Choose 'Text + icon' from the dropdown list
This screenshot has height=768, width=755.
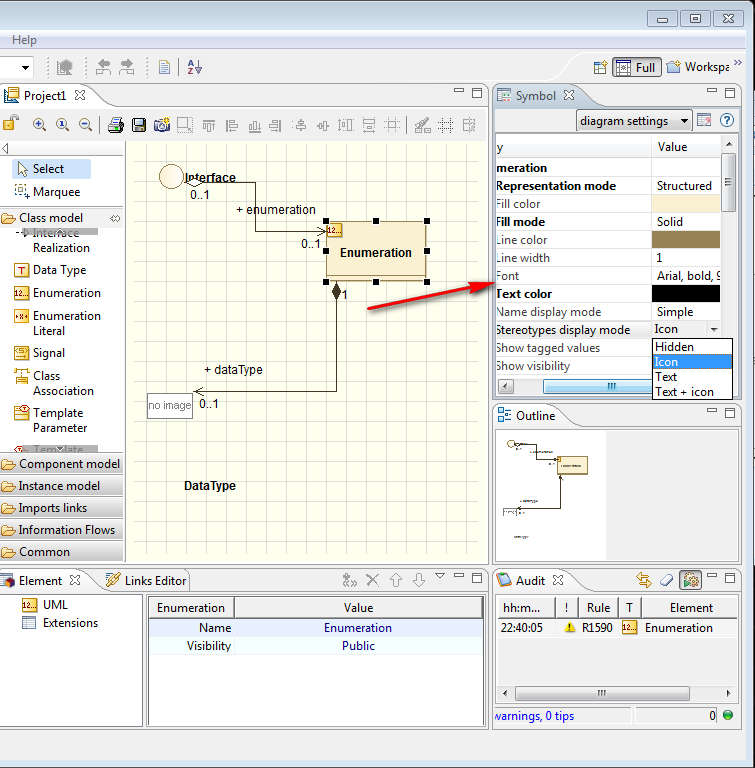684,392
